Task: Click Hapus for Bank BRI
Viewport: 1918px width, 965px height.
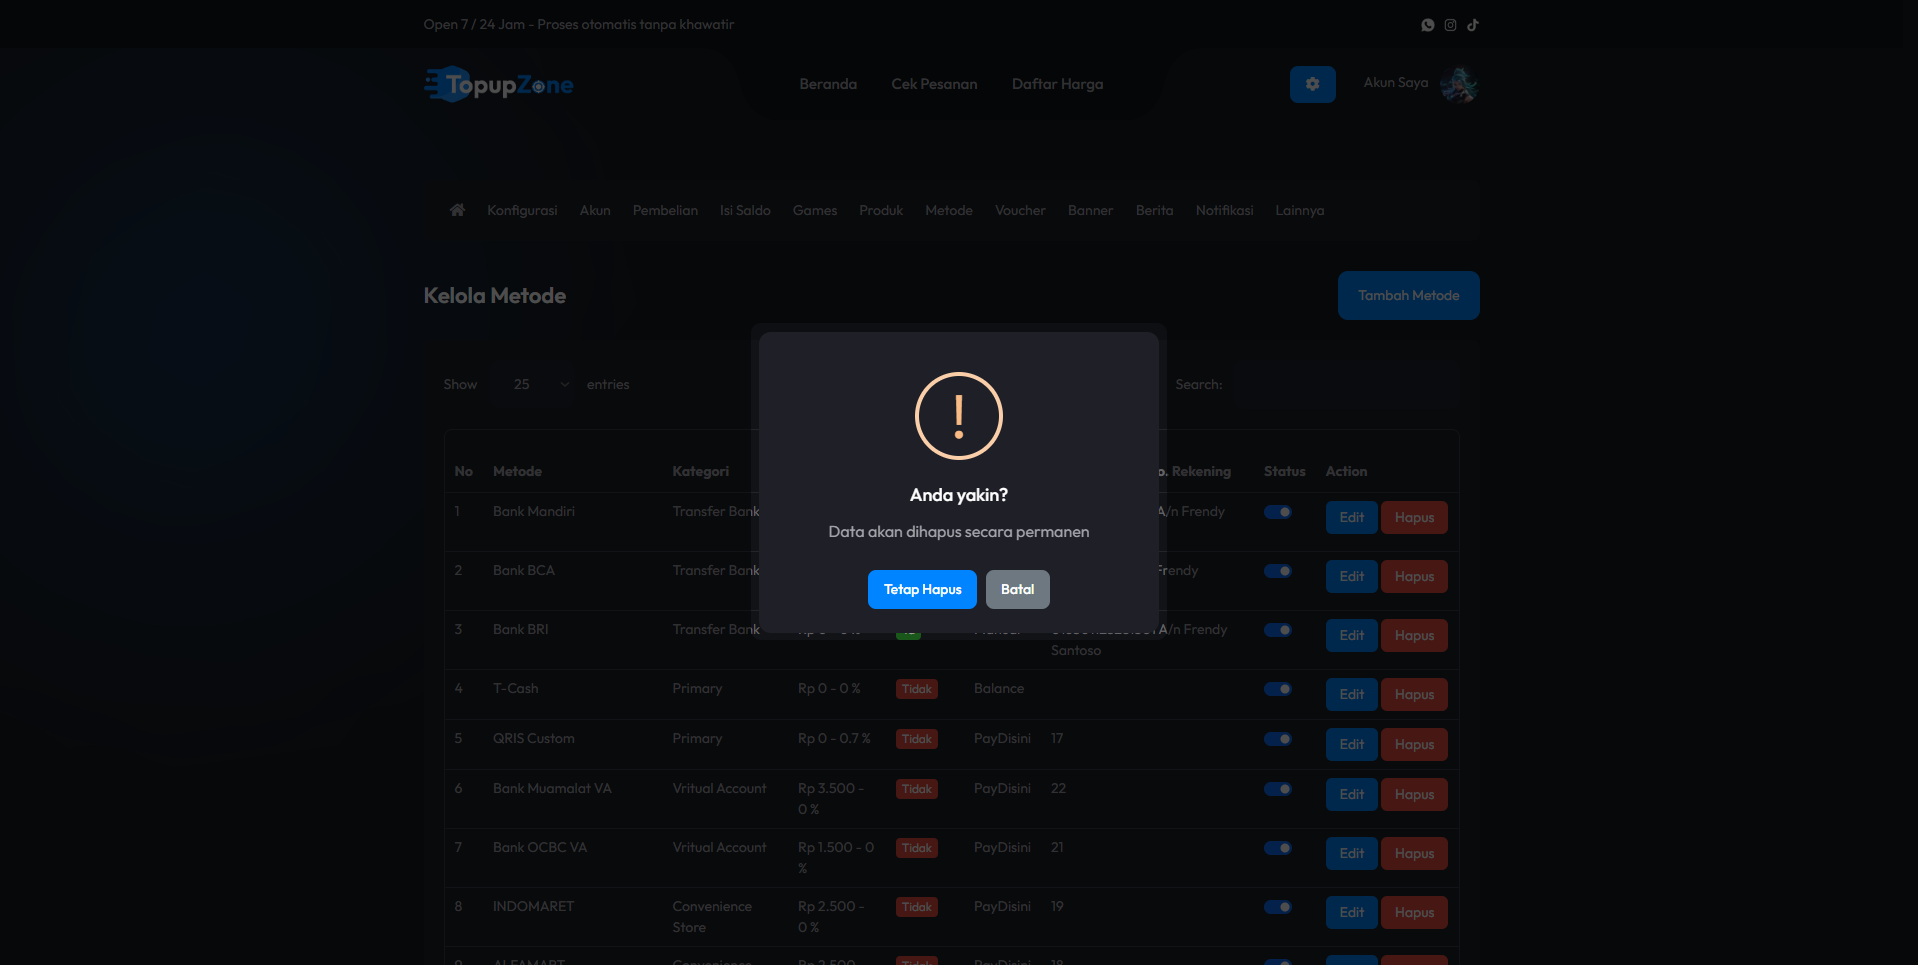Action: [x=1414, y=635]
